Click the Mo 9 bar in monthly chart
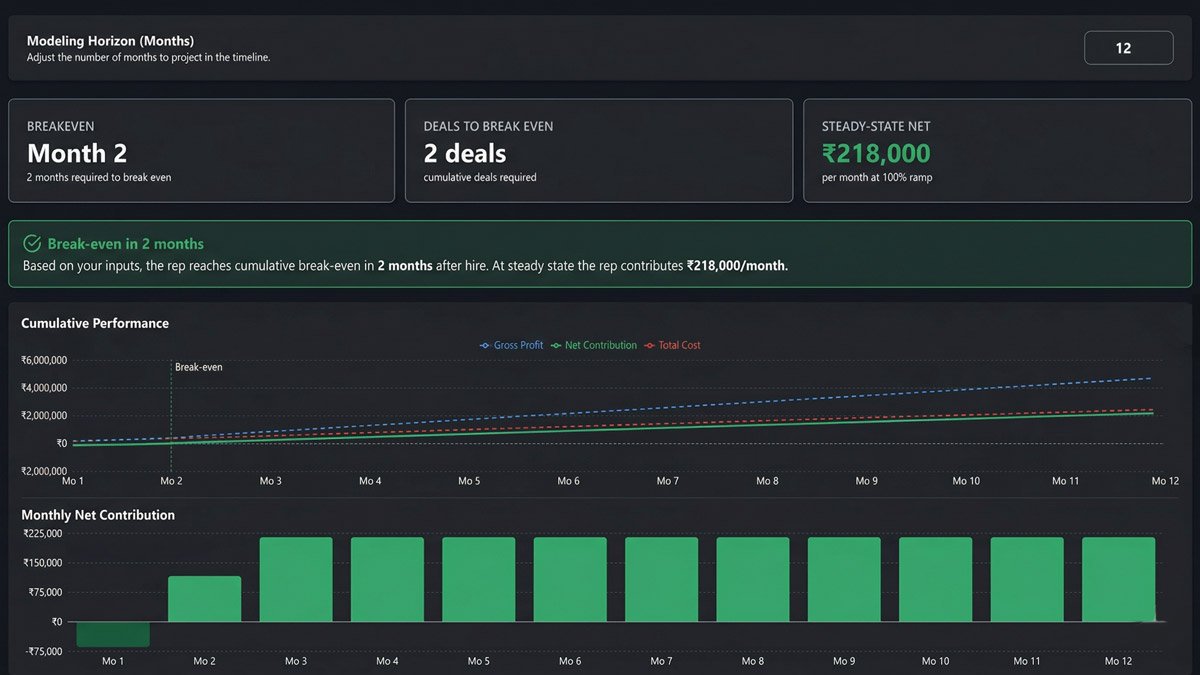 (844, 580)
